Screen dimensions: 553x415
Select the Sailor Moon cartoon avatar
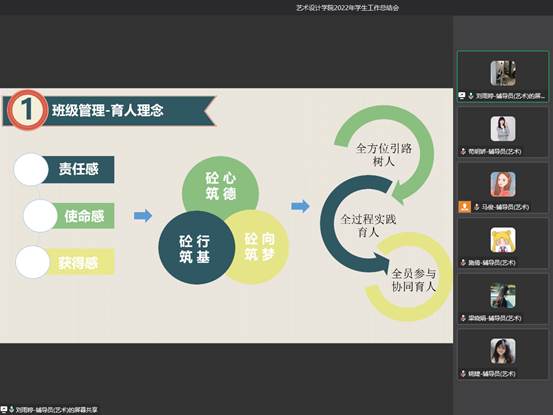pos(503,240)
